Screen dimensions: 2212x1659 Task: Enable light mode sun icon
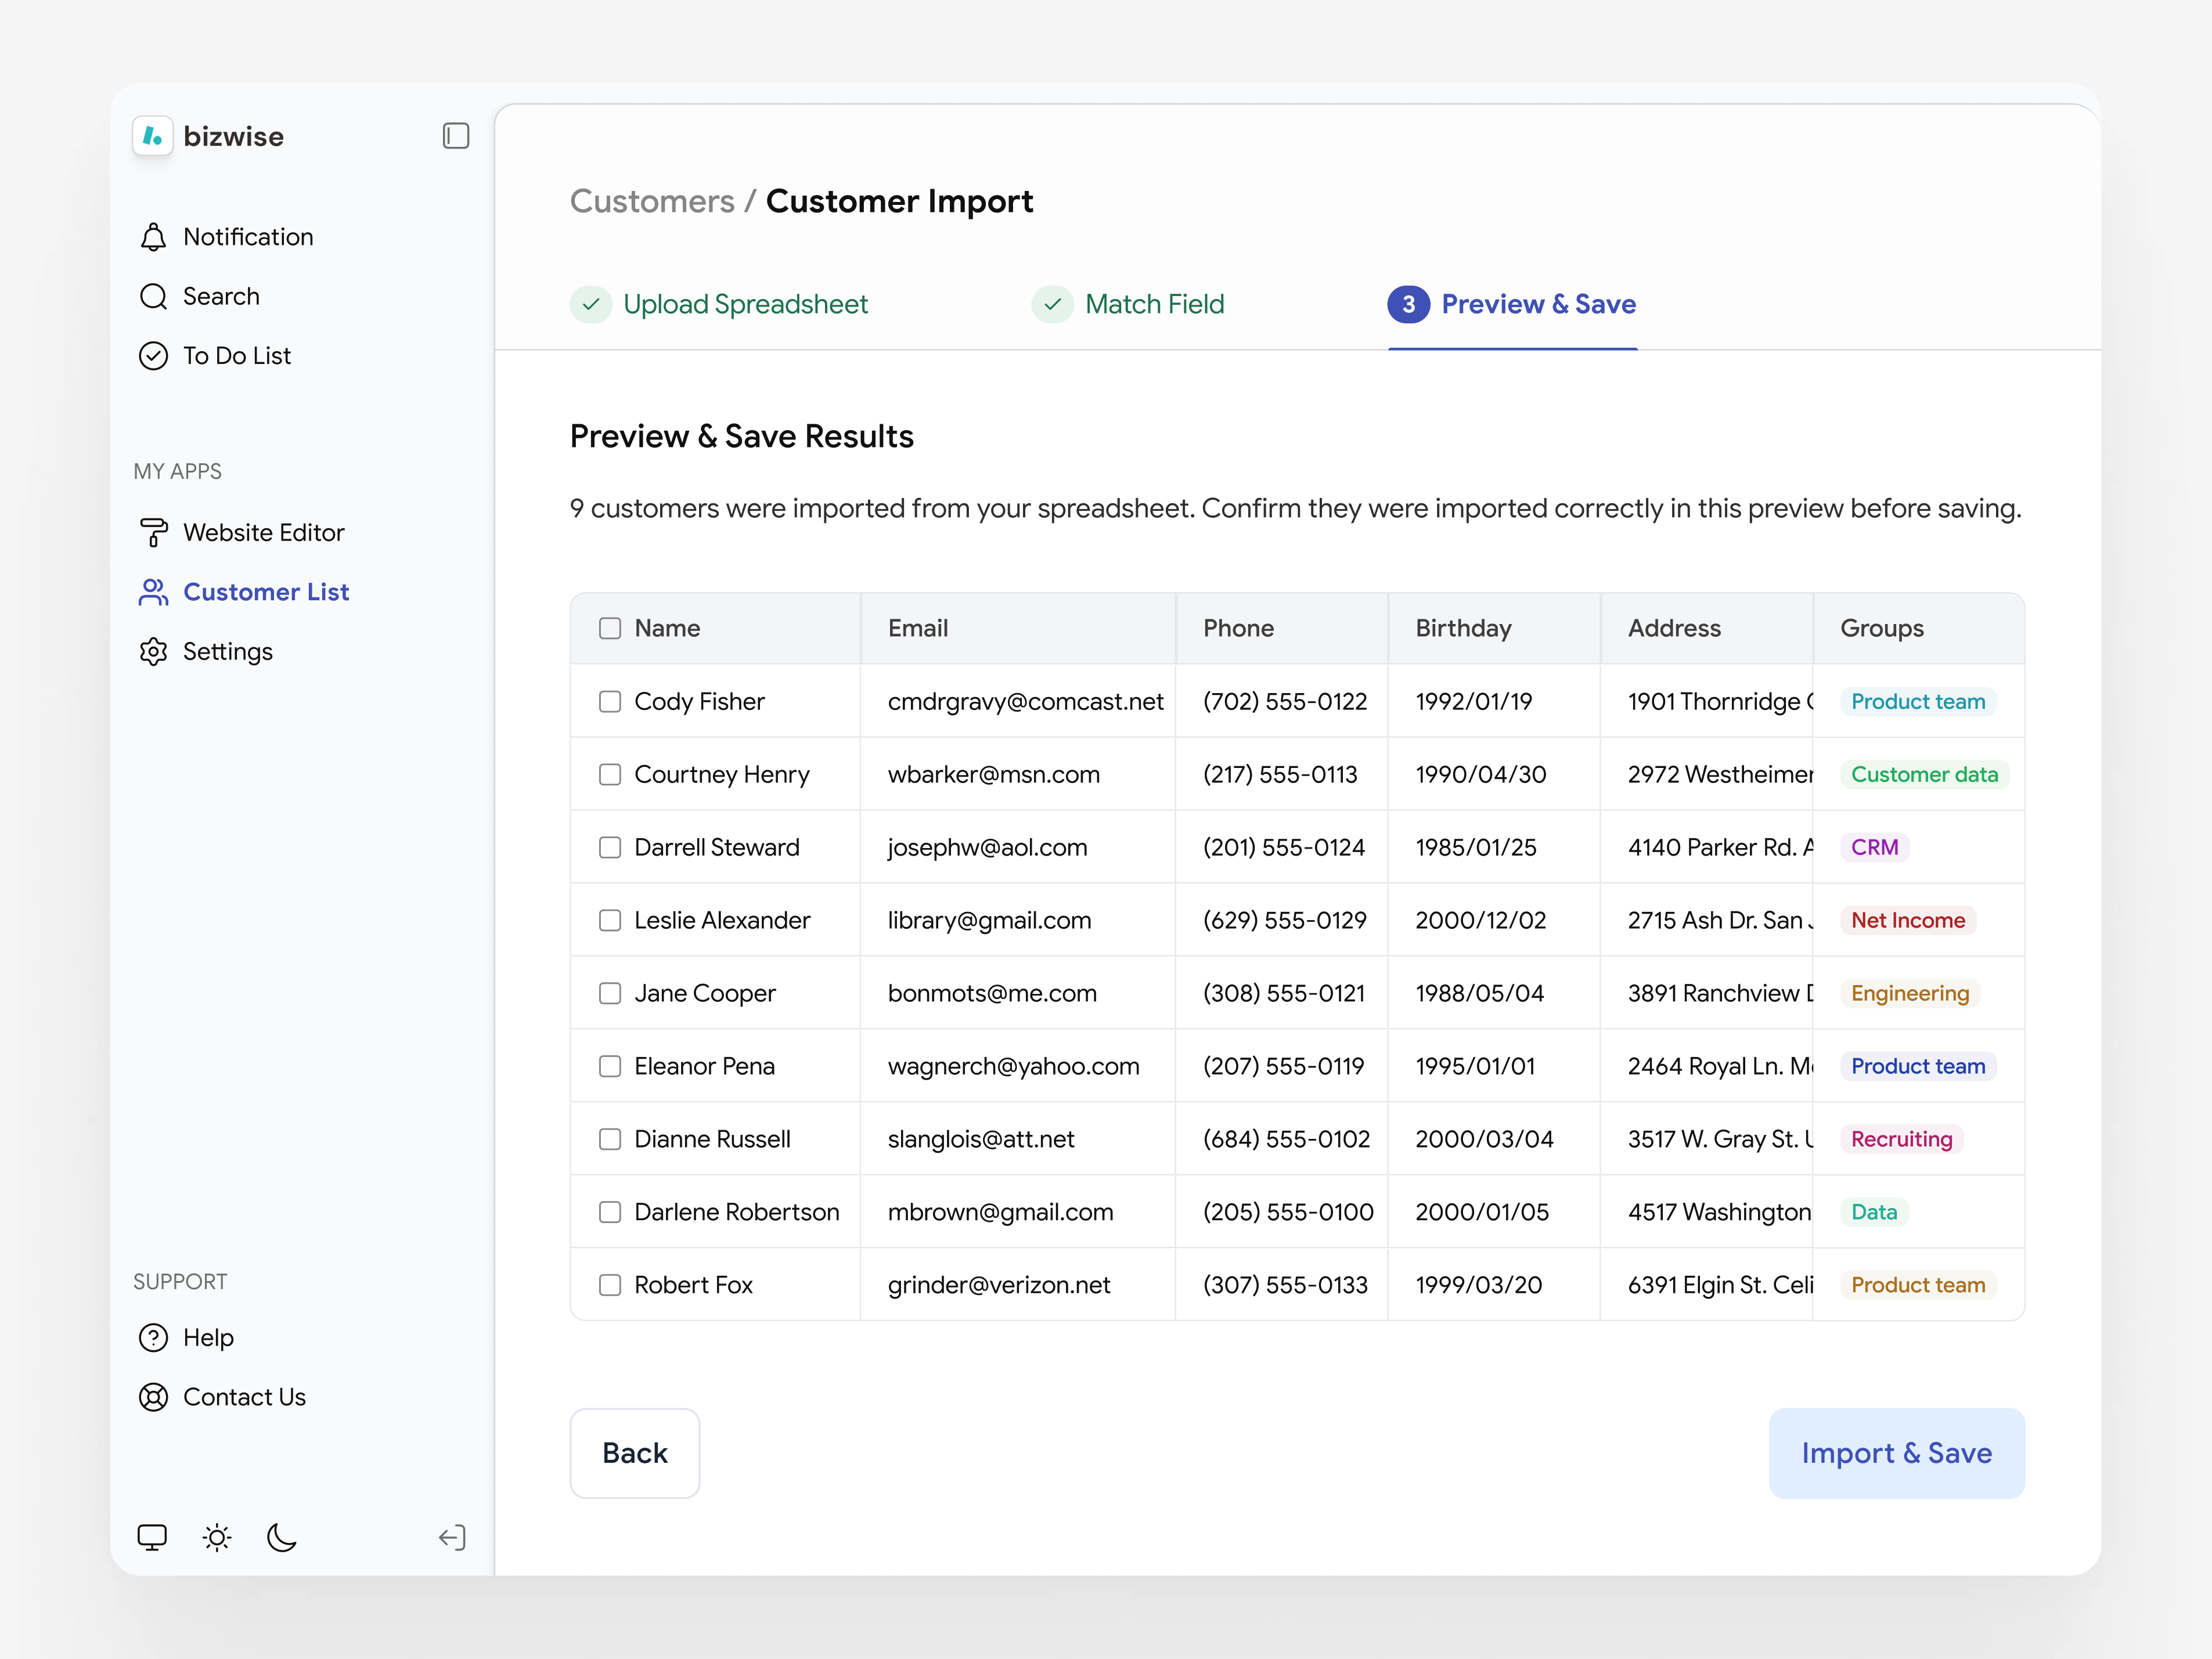pos(217,1537)
